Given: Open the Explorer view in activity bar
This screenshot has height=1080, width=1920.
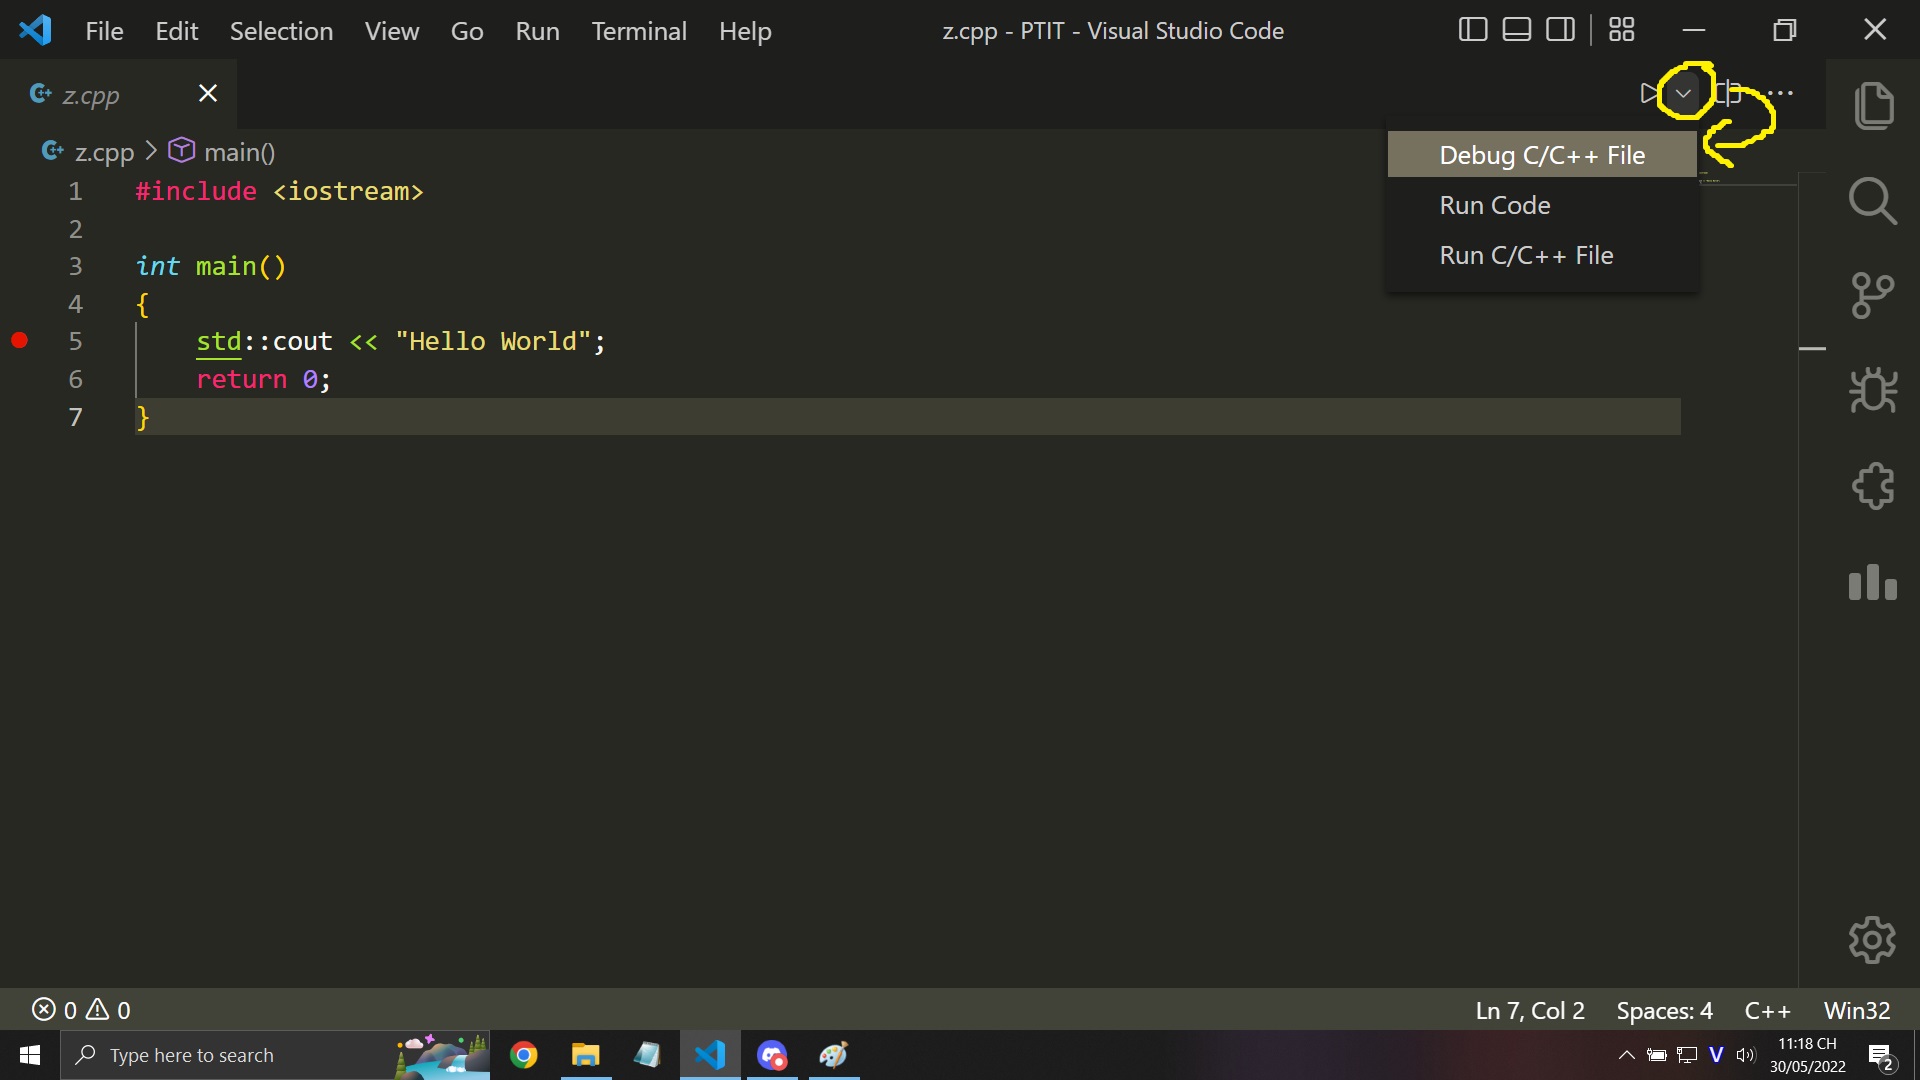Looking at the screenshot, I should click(1873, 105).
